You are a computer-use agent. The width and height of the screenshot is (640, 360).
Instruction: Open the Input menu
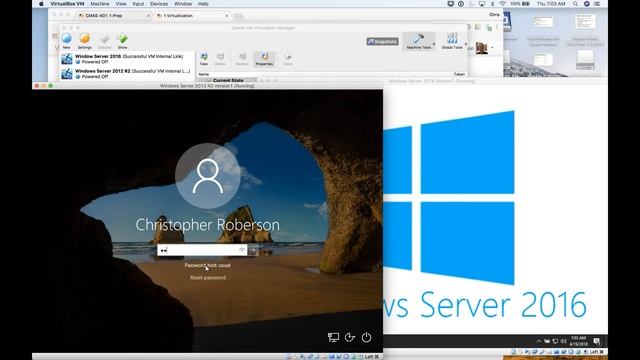[x=138, y=4]
